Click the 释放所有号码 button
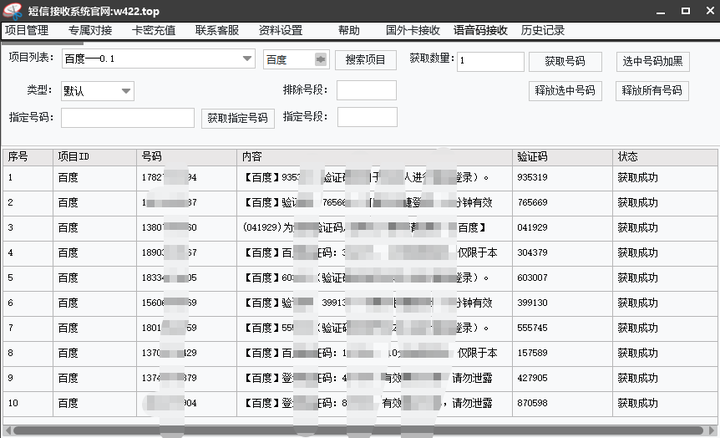The image size is (720, 438). tap(652, 90)
